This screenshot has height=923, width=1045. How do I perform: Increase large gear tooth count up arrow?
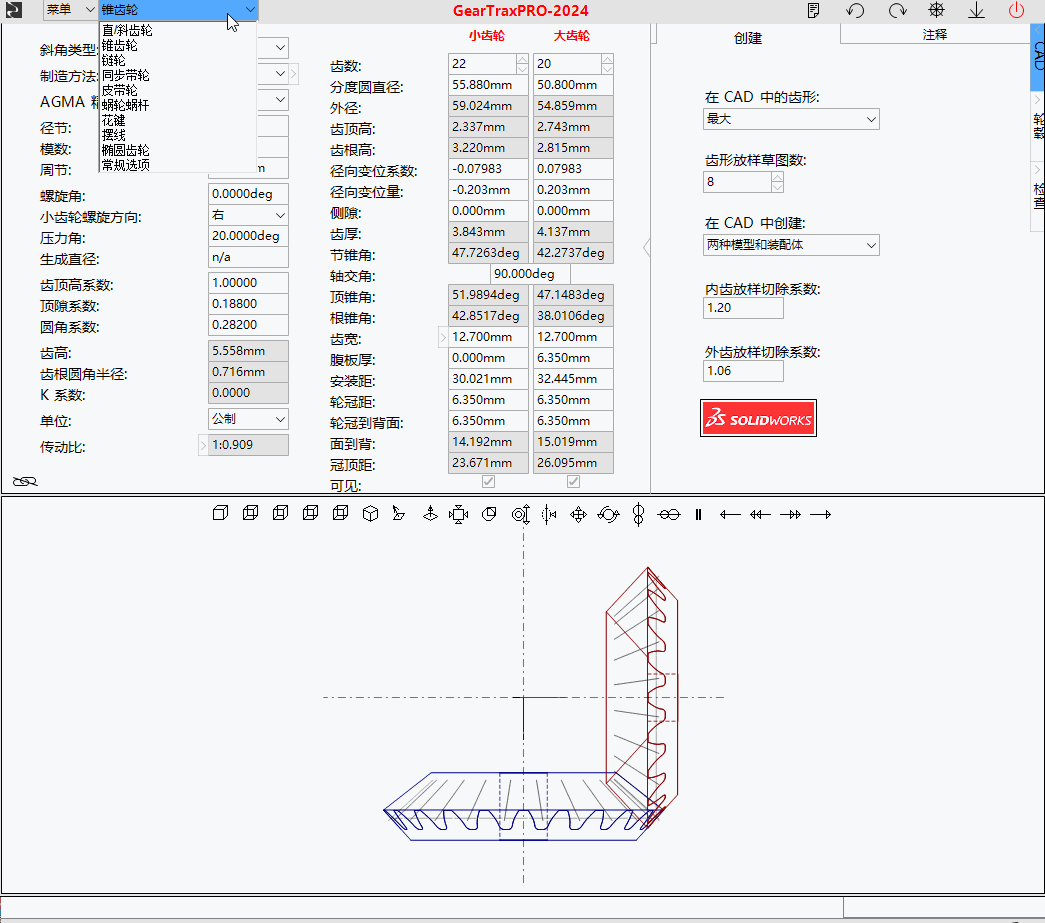click(x=607, y=59)
